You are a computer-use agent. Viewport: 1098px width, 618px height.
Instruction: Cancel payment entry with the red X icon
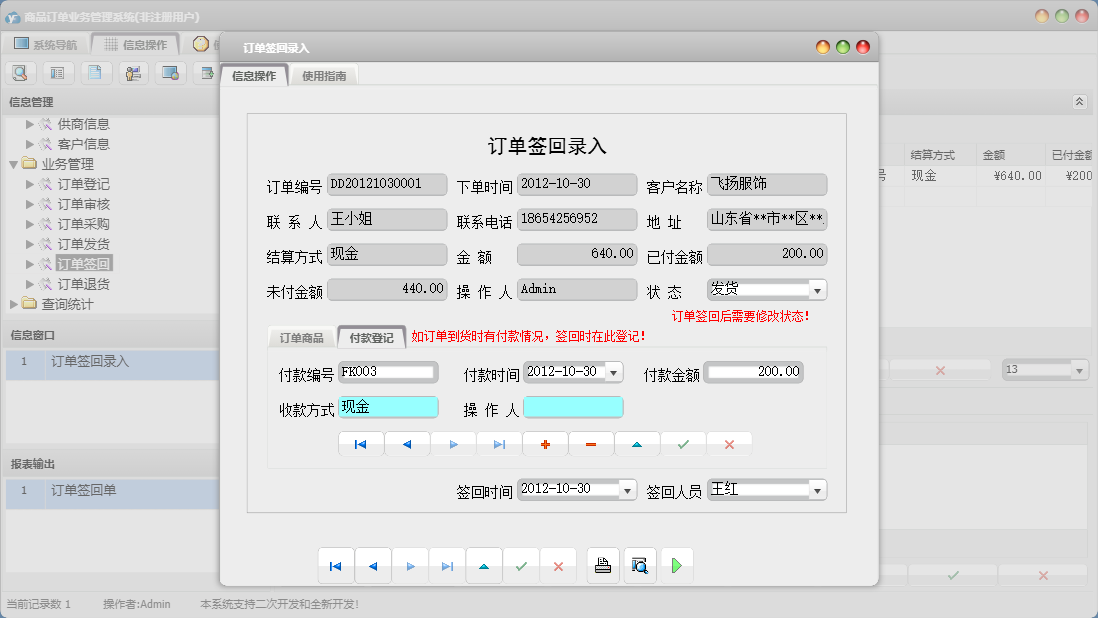[x=729, y=443]
